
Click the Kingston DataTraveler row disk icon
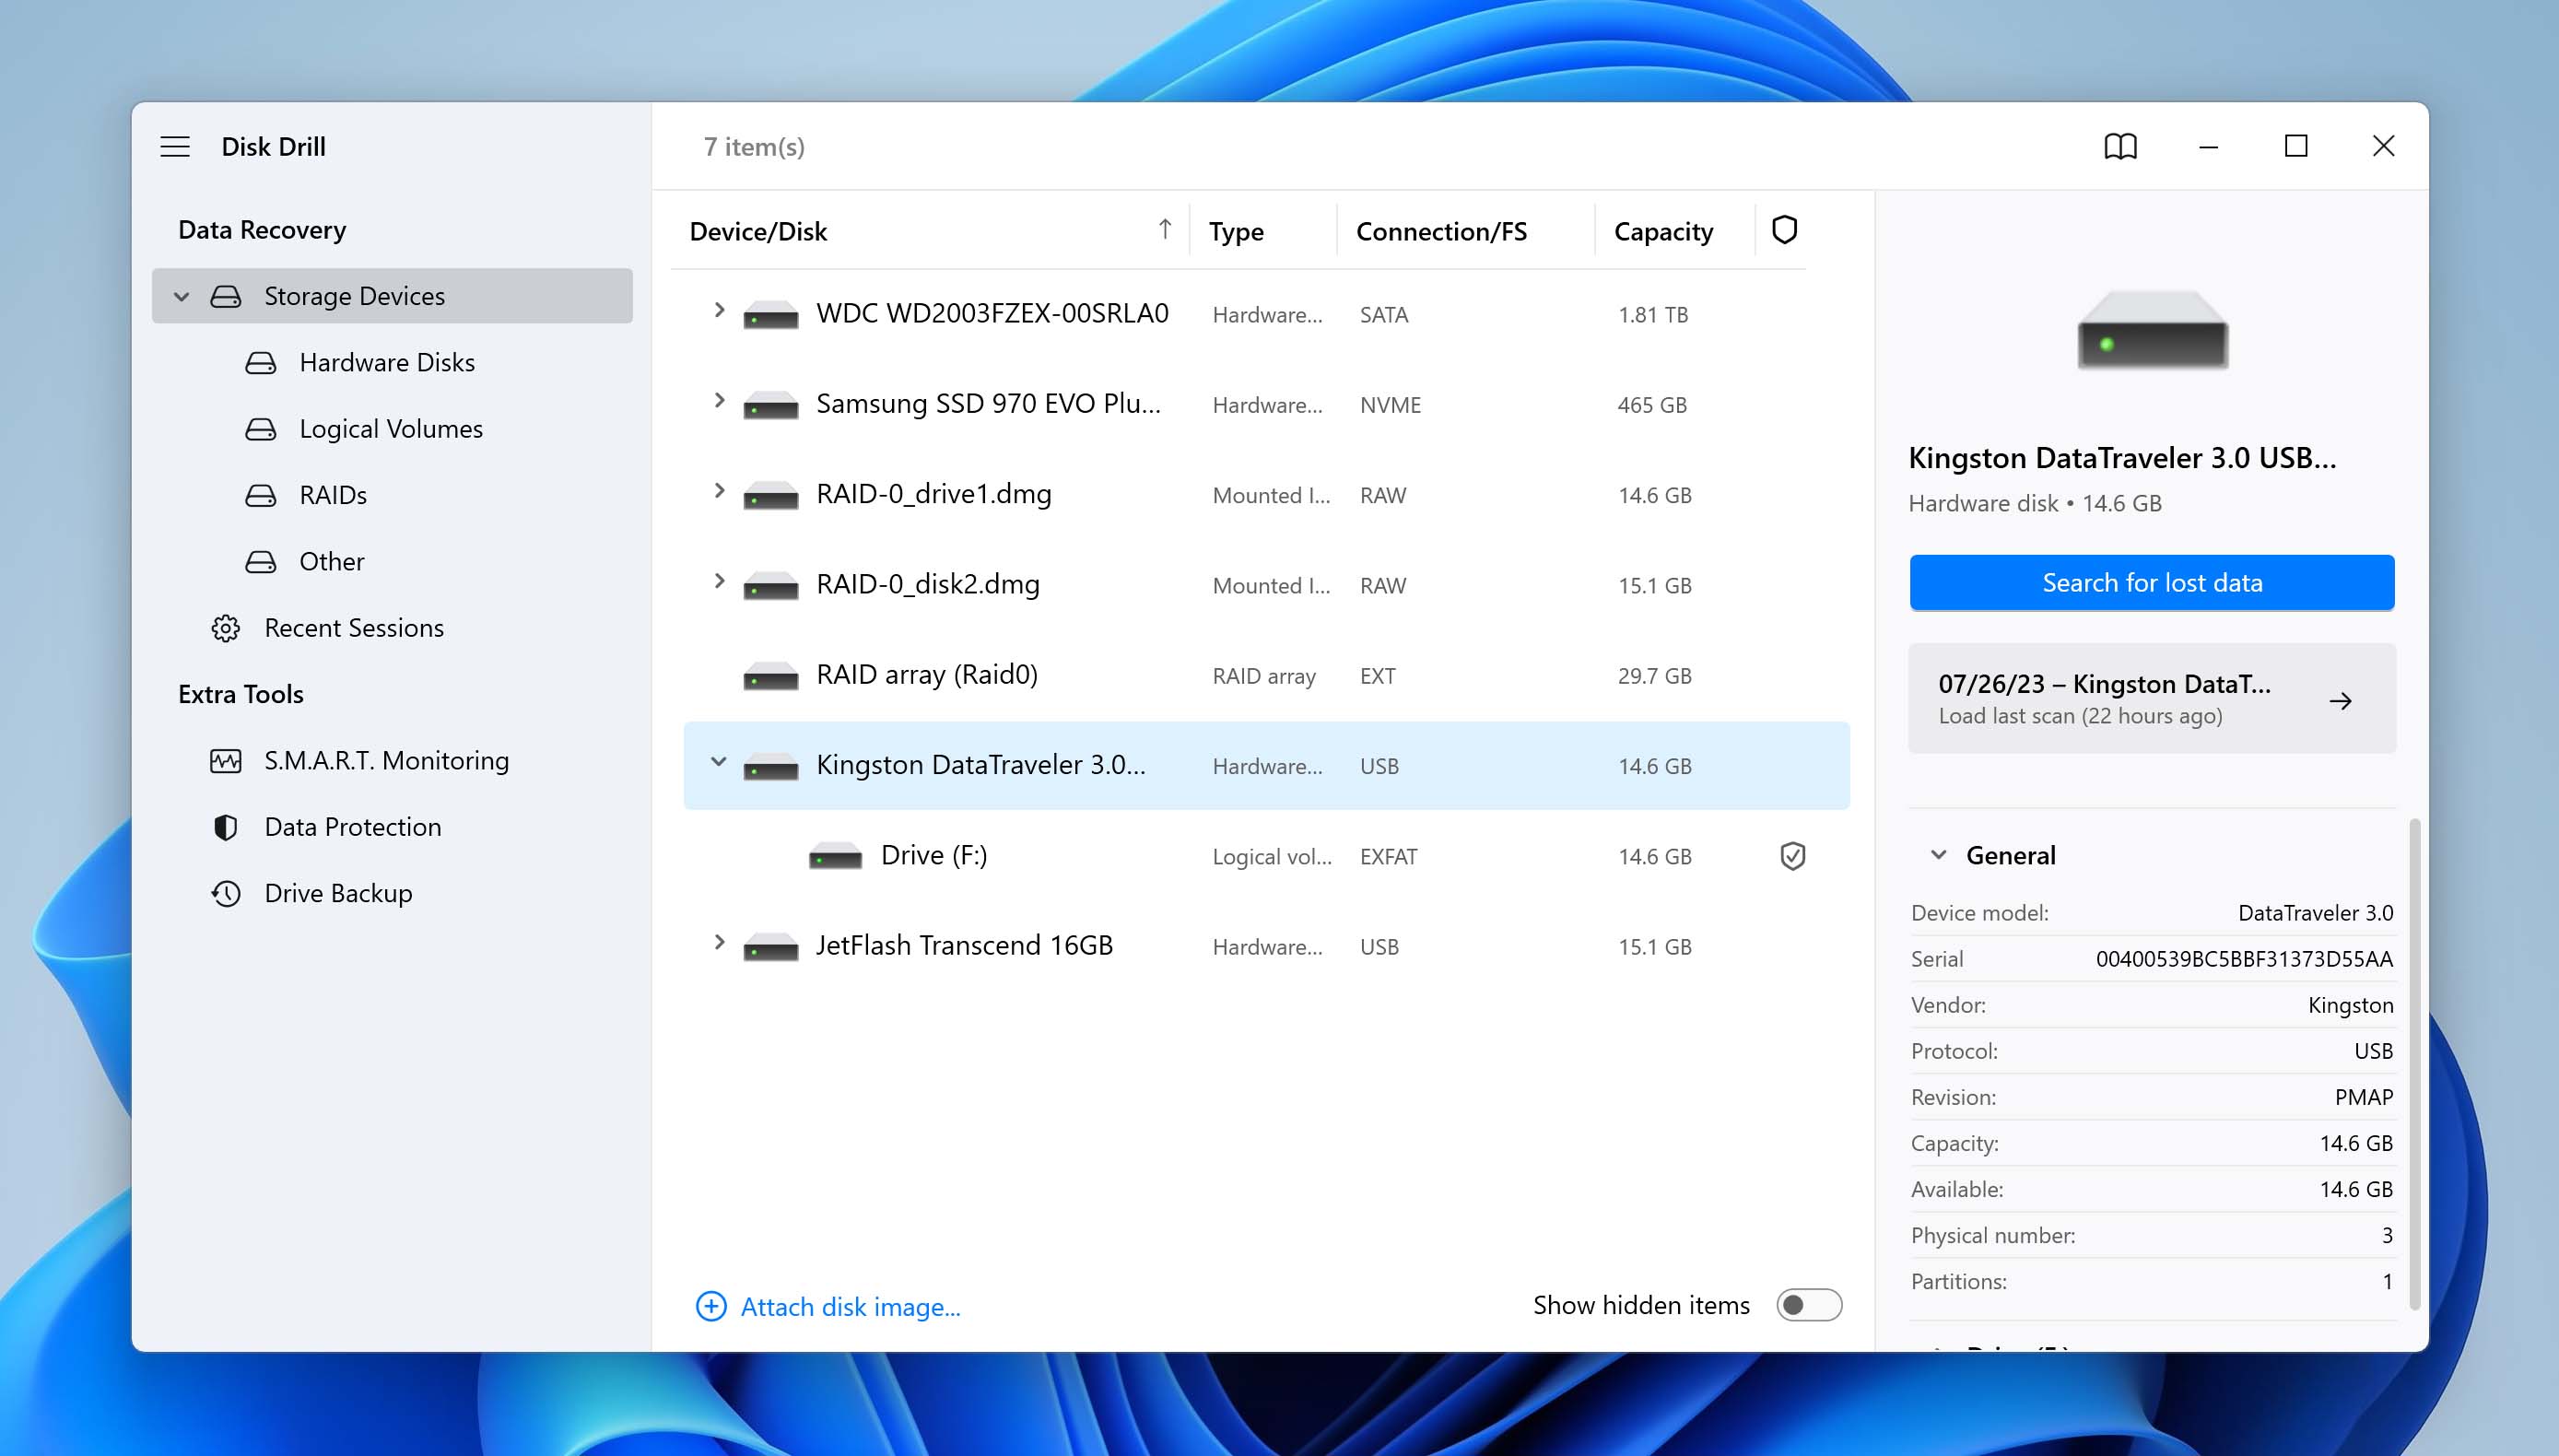(771, 766)
